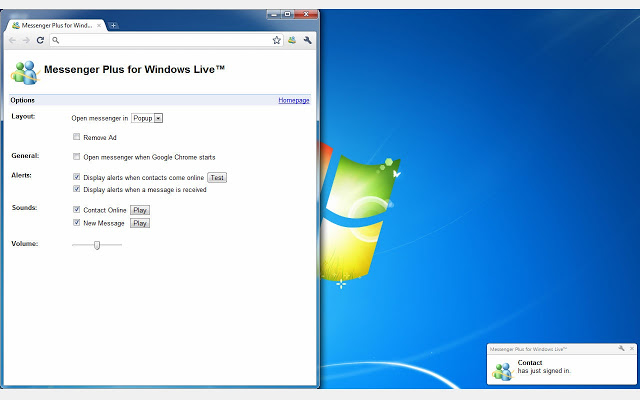The image size is (640, 400).
Task: Toggle the New Message sound checkbox
Action: pos(76,222)
